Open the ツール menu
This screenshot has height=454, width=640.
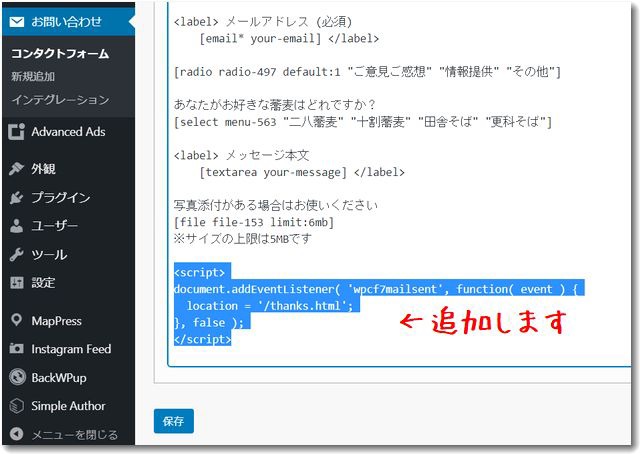pos(69,254)
